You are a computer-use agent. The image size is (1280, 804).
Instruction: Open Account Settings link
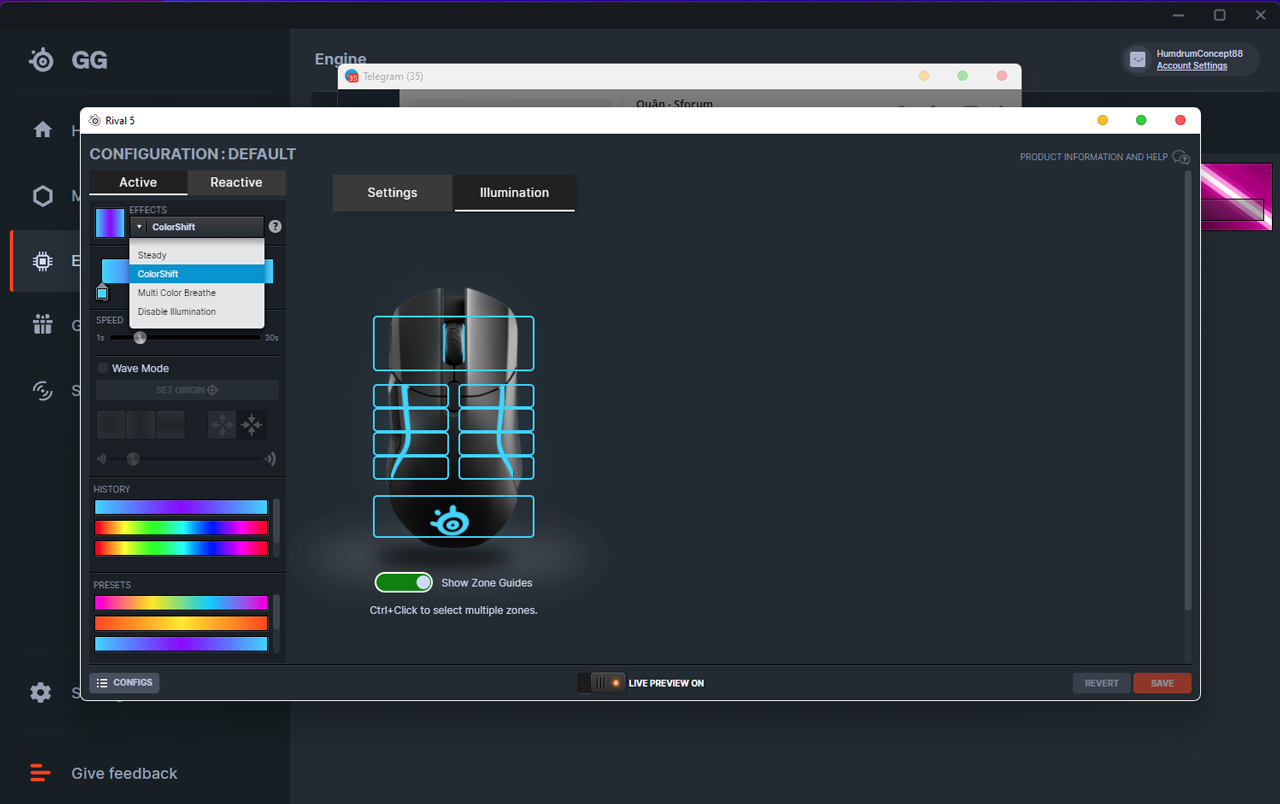click(x=1192, y=66)
